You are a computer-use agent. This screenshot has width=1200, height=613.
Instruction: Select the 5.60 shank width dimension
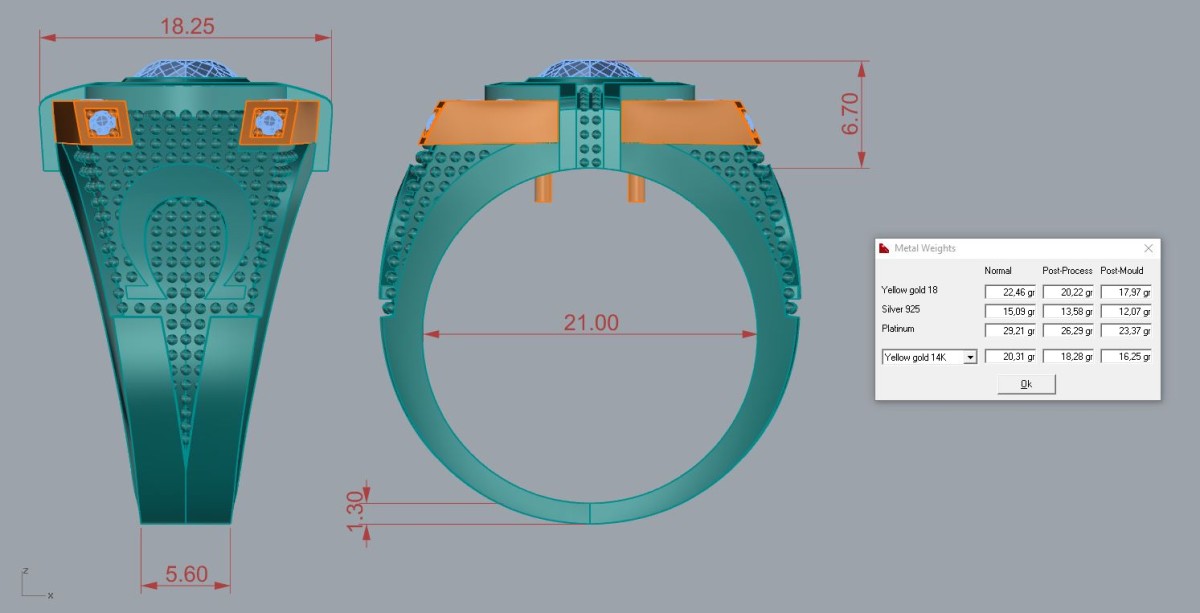click(185, 574)
